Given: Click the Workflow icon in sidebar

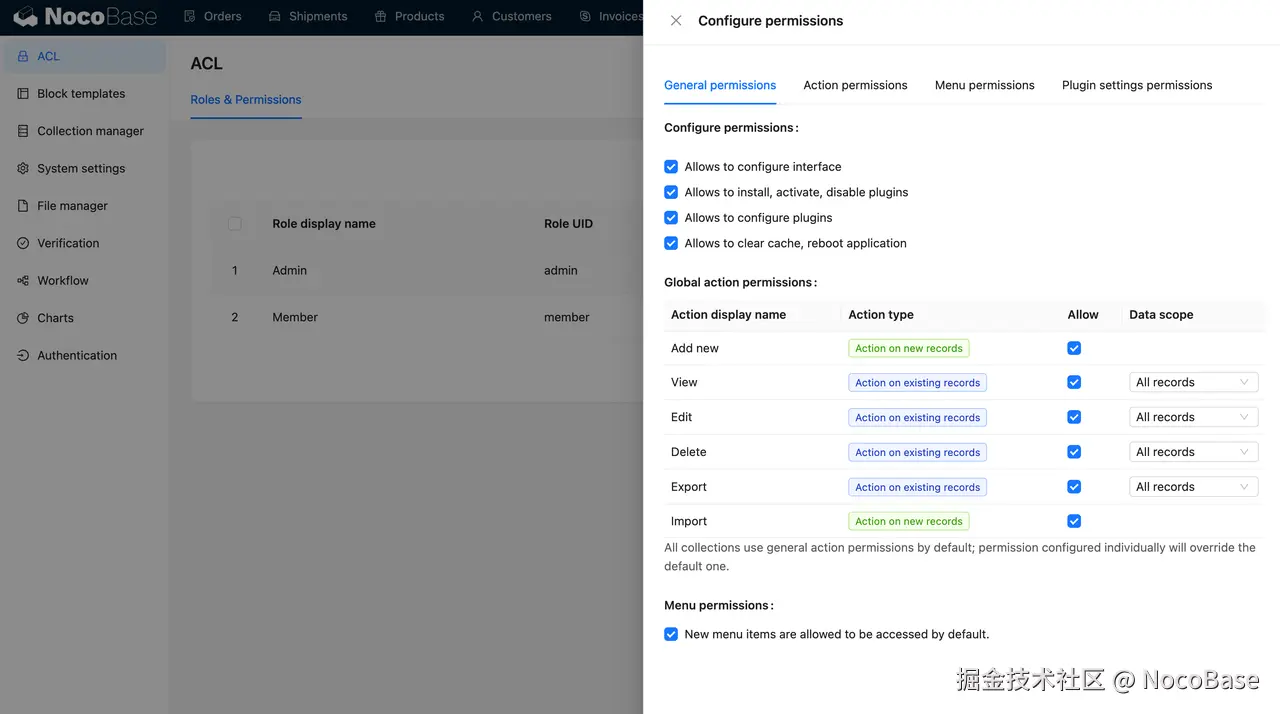Looking at the screenshot, I should 23,281.
